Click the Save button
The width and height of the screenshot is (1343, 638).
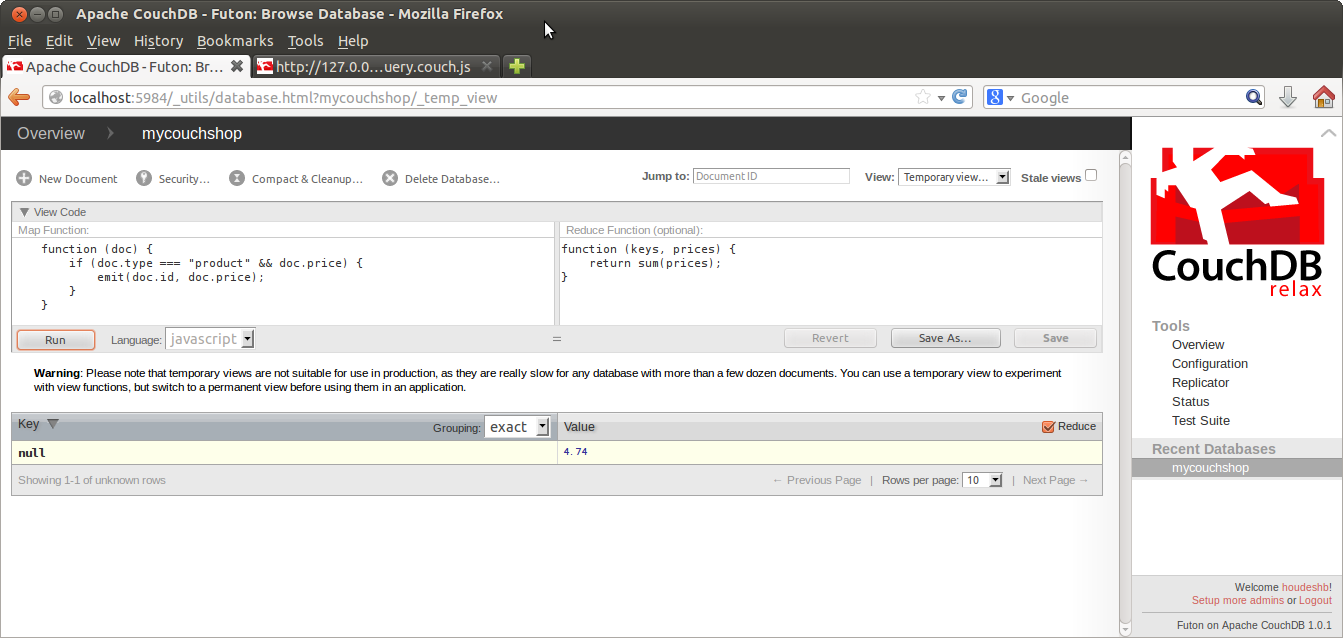coord(1056,338)
